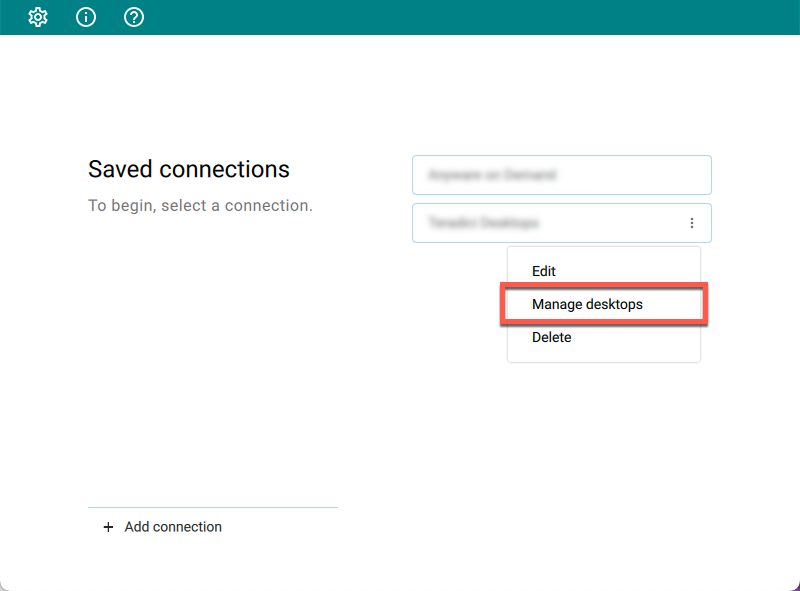Click the information circle icon
Image resolution: width=800 pixels, height=591 pixels.
(86, 17)
